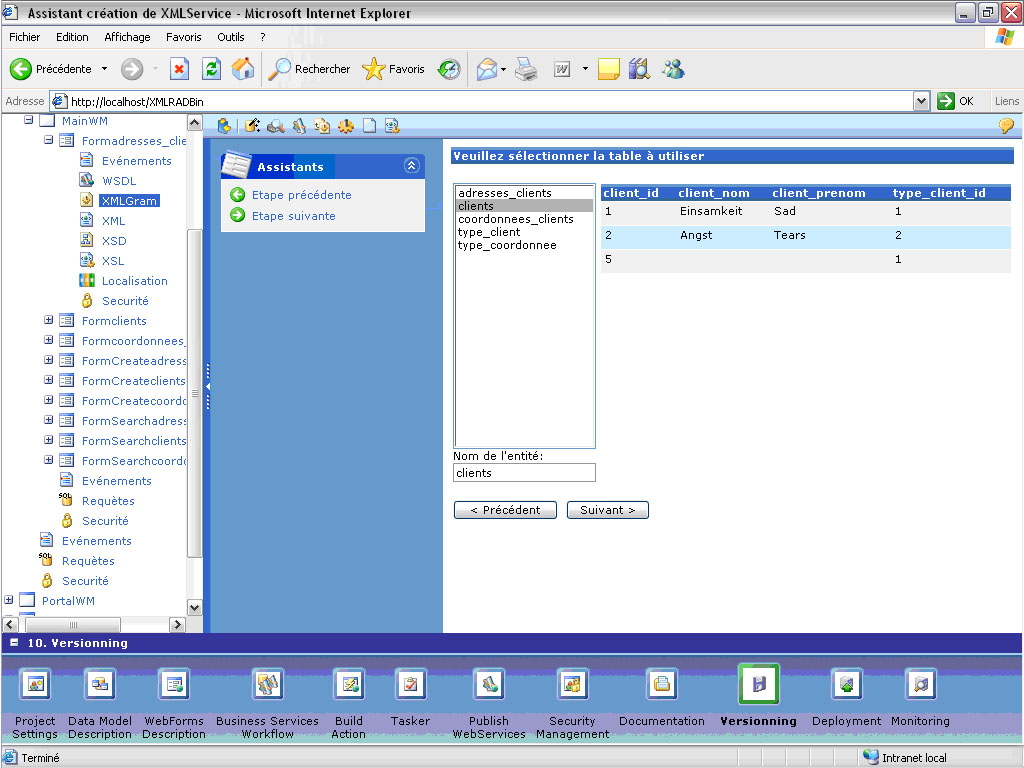Screen dimensions: 1024x768
Task: Click the IE Refresh toolbar icon
Action: (211, 69)
